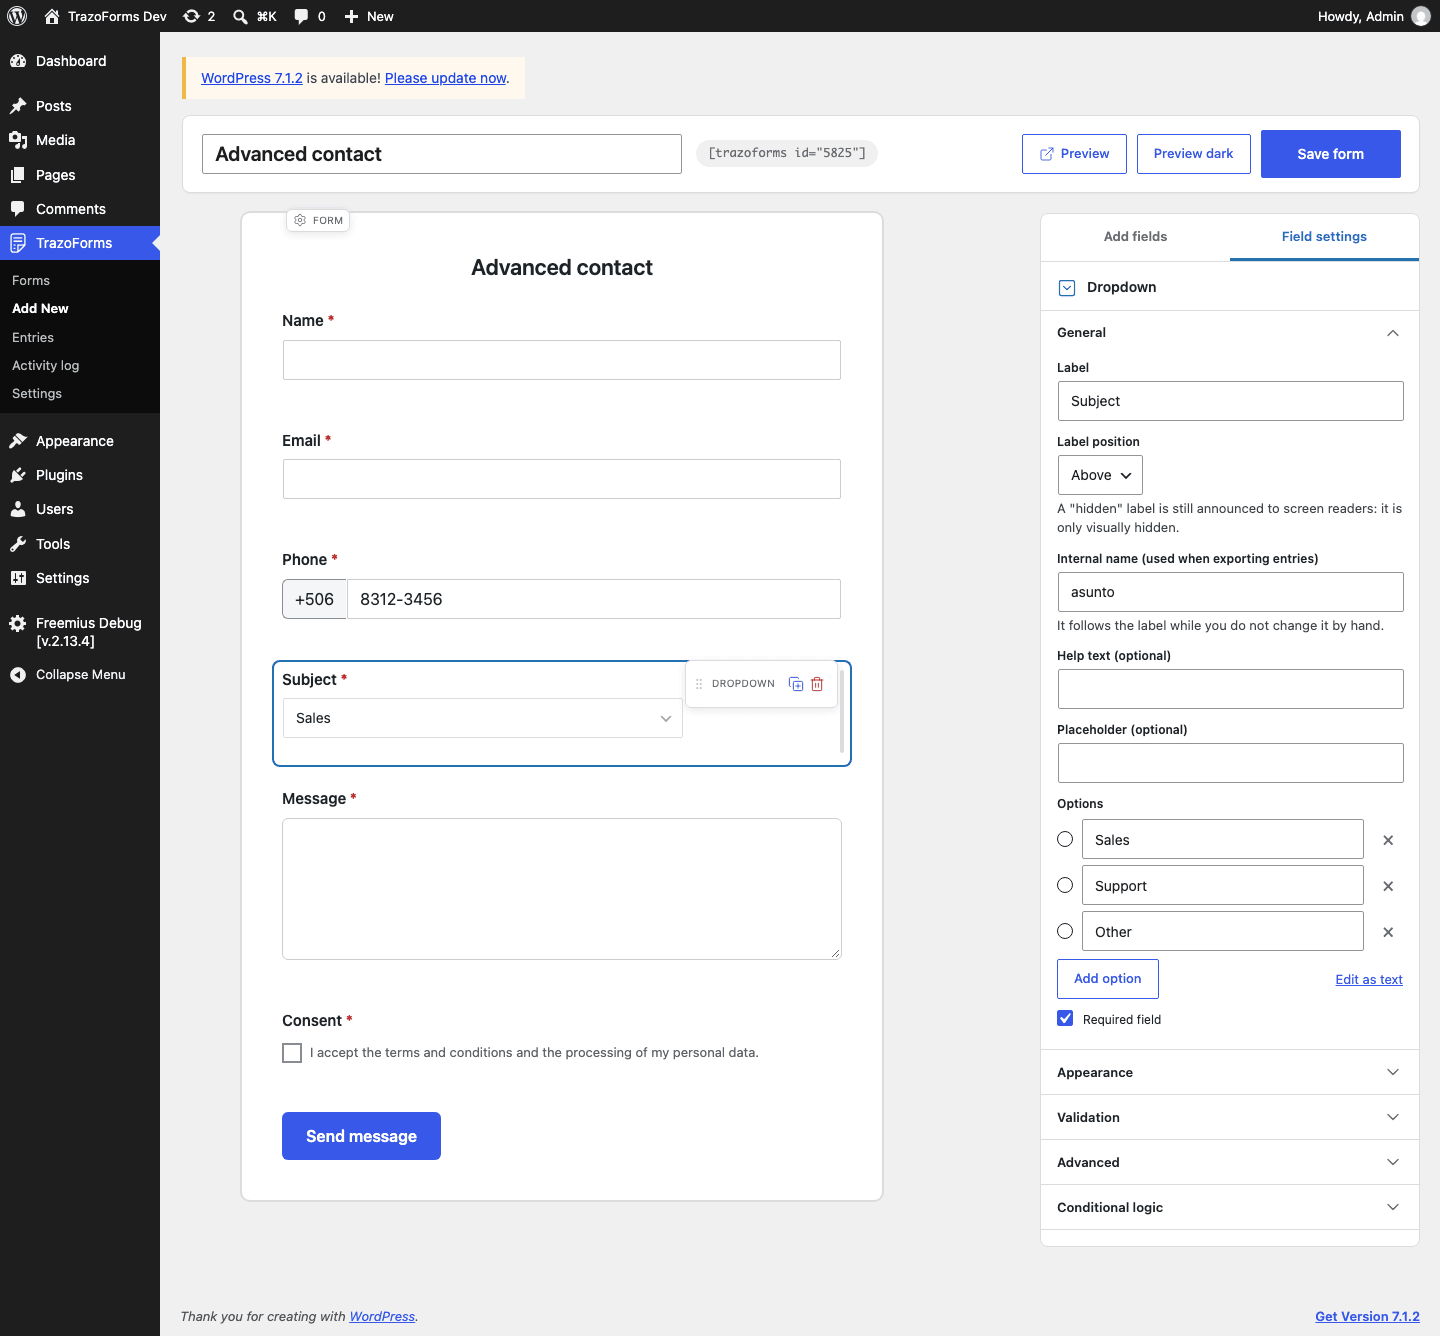
Task: Click the Admin avatar icon
Action: click(x=1420, y=16)
